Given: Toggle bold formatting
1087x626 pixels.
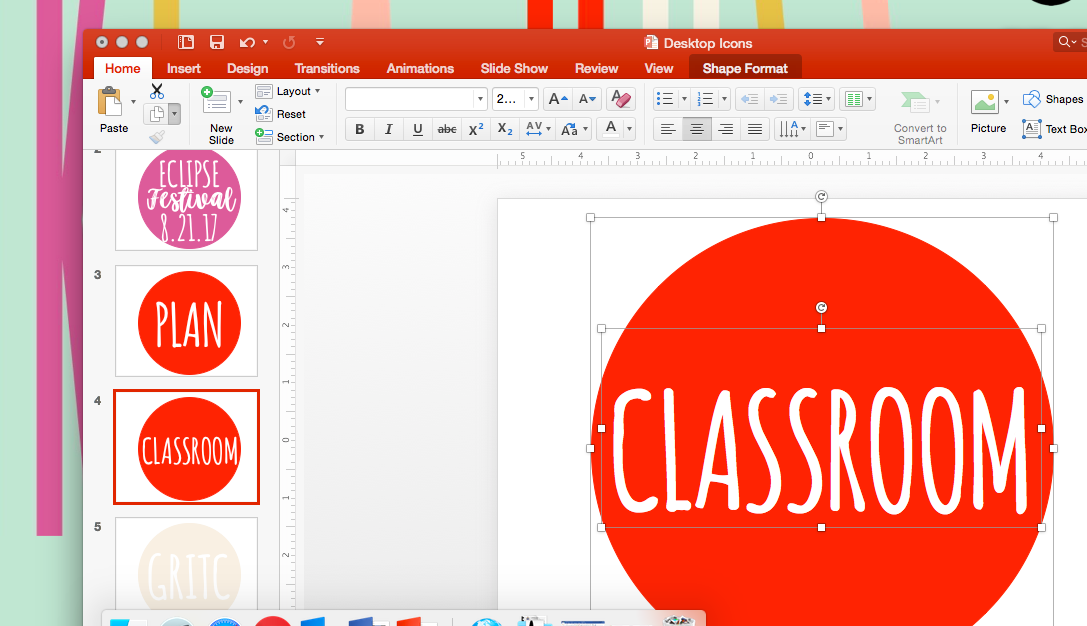Looking at the screenshot, I should (359, 129).
